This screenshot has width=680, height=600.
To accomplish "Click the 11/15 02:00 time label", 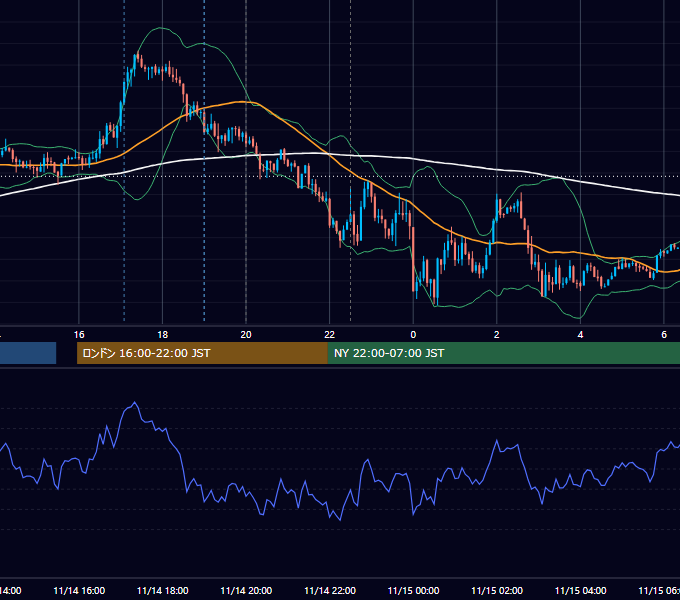I will (497, 591).
